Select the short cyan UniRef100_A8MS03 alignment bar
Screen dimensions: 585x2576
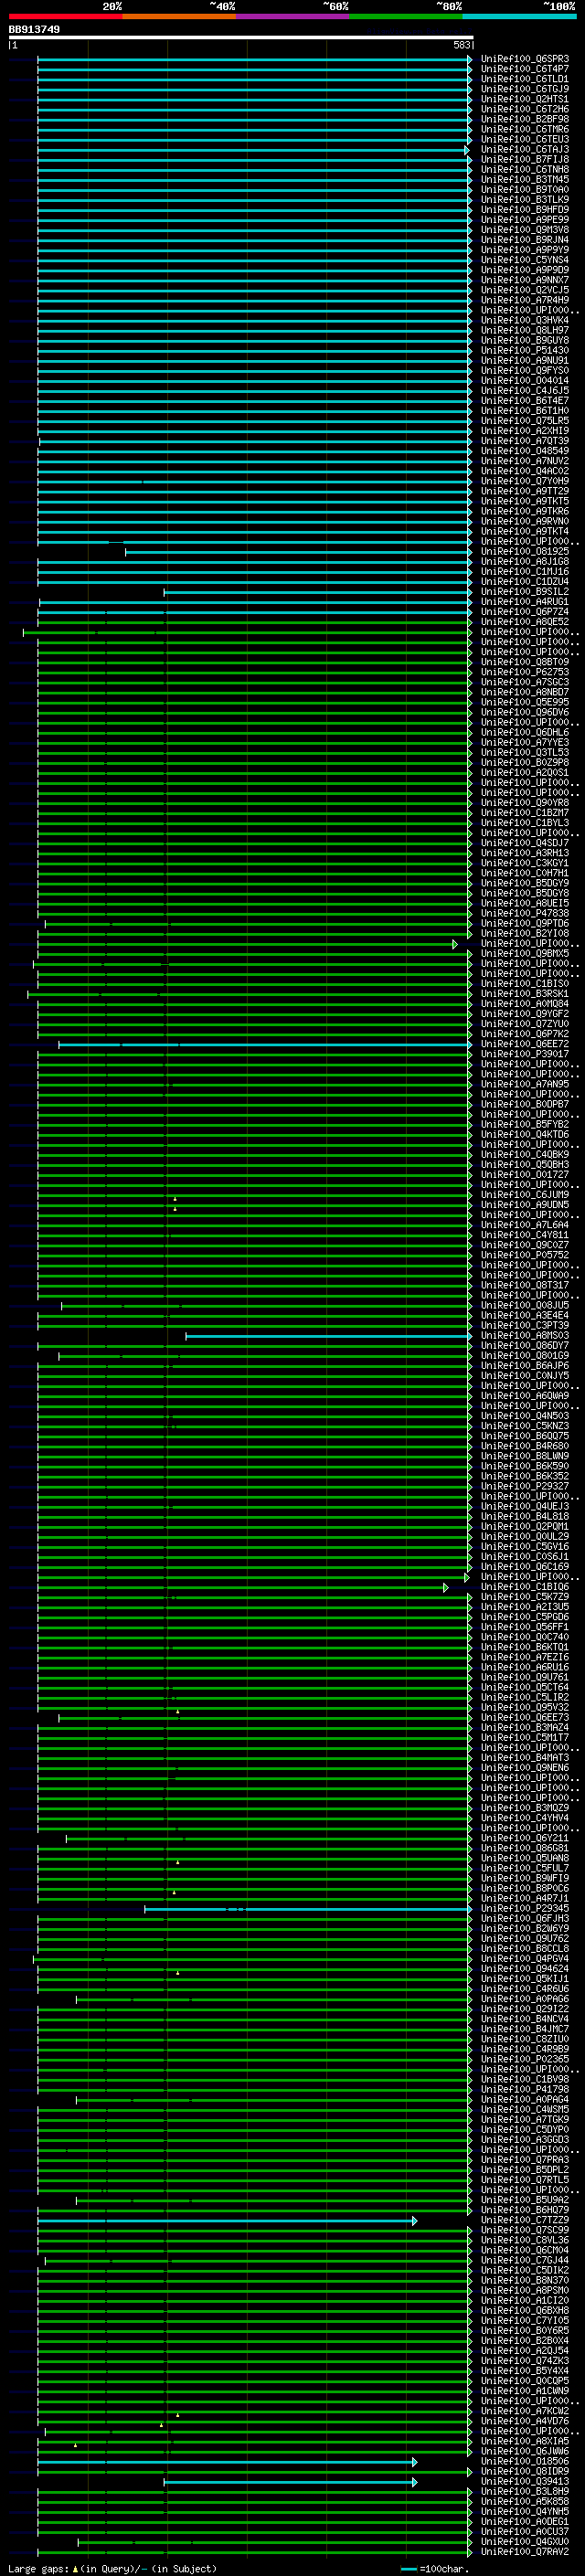pyautogui.click(x=327, y=1336)
